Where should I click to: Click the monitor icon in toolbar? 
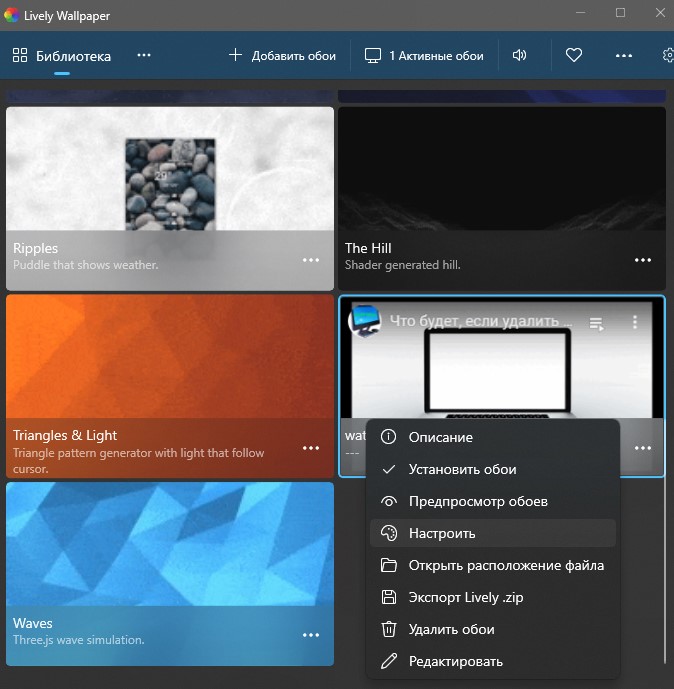click(x=373, y=56)
